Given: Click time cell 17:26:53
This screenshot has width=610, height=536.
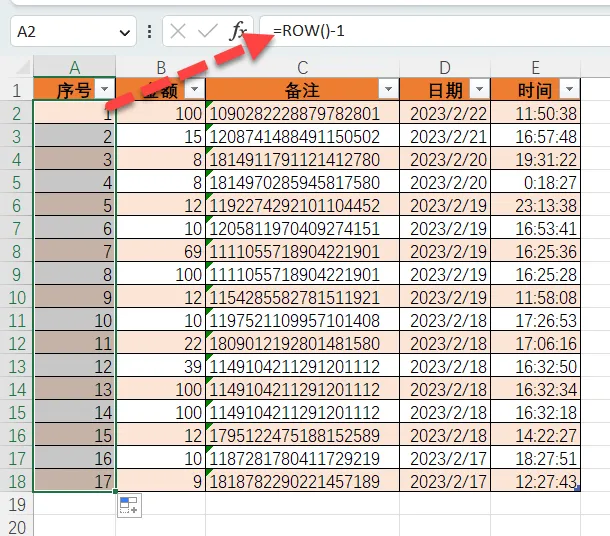Looking at the screenshot, I should [x=536, y=320].
